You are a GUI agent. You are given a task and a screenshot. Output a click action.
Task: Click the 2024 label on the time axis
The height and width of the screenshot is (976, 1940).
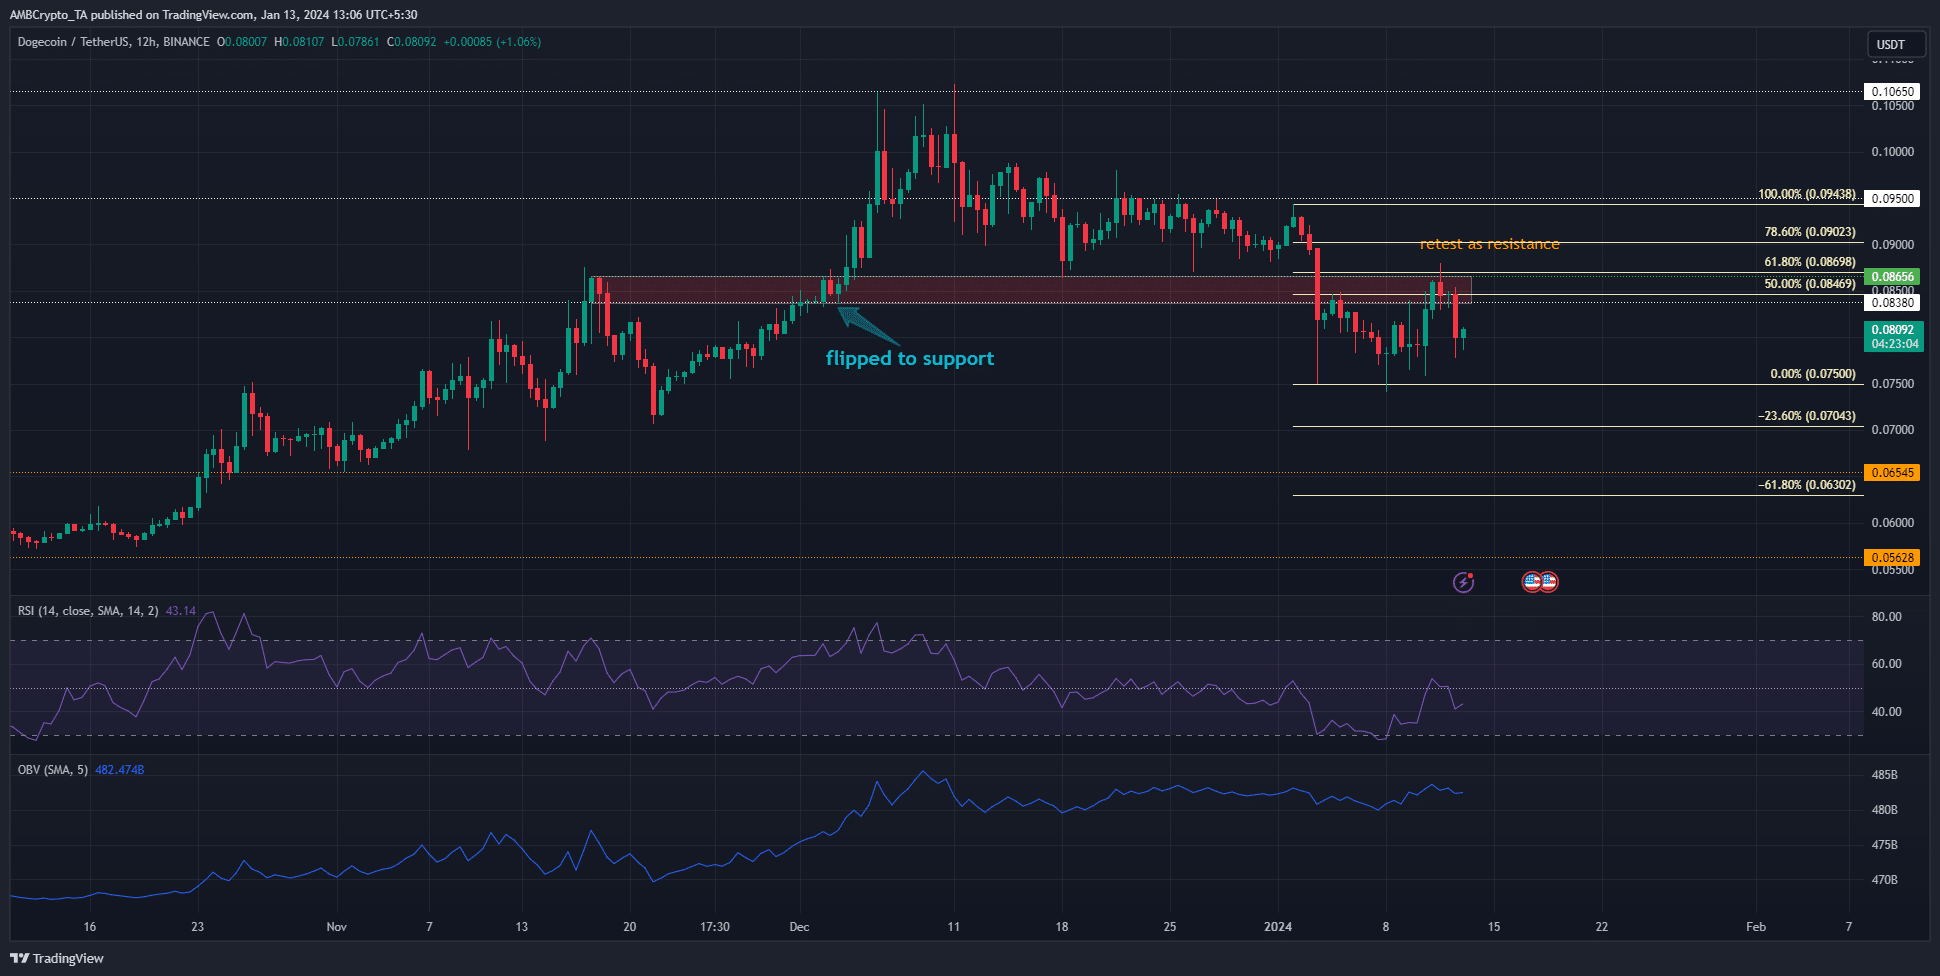1277,927
